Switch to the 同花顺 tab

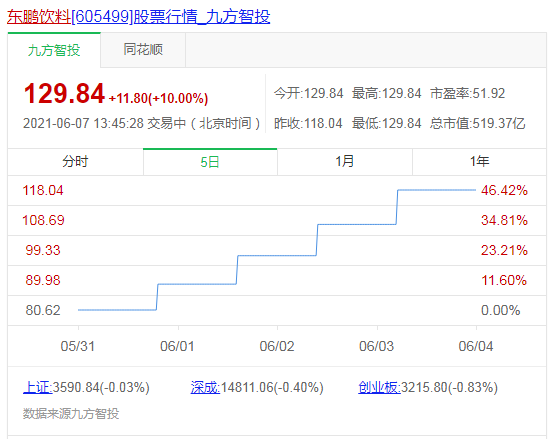click(143, 50)
